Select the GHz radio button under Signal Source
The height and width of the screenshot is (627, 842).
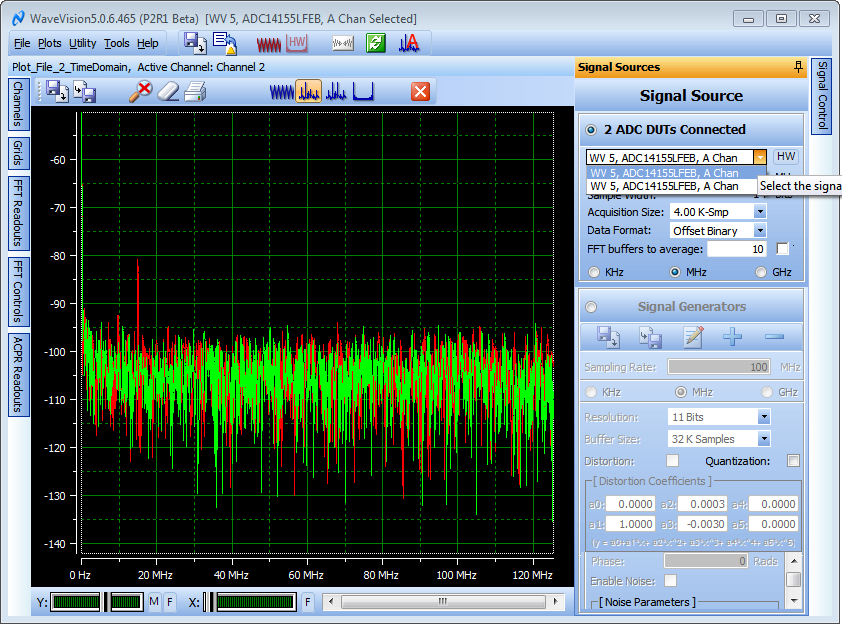762,272
